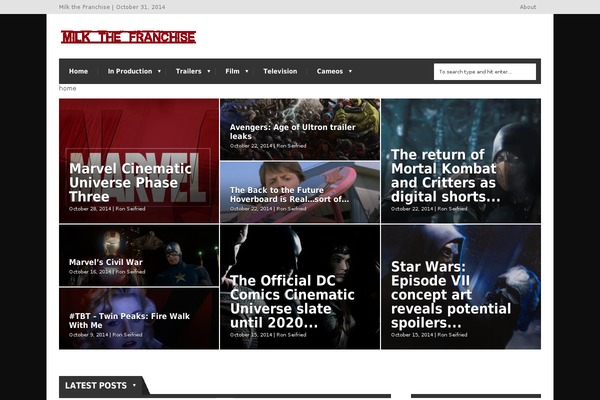Open the Cameos menu
Screen dimensions: 600x400
pyautogui.click(x=329, y=71)
